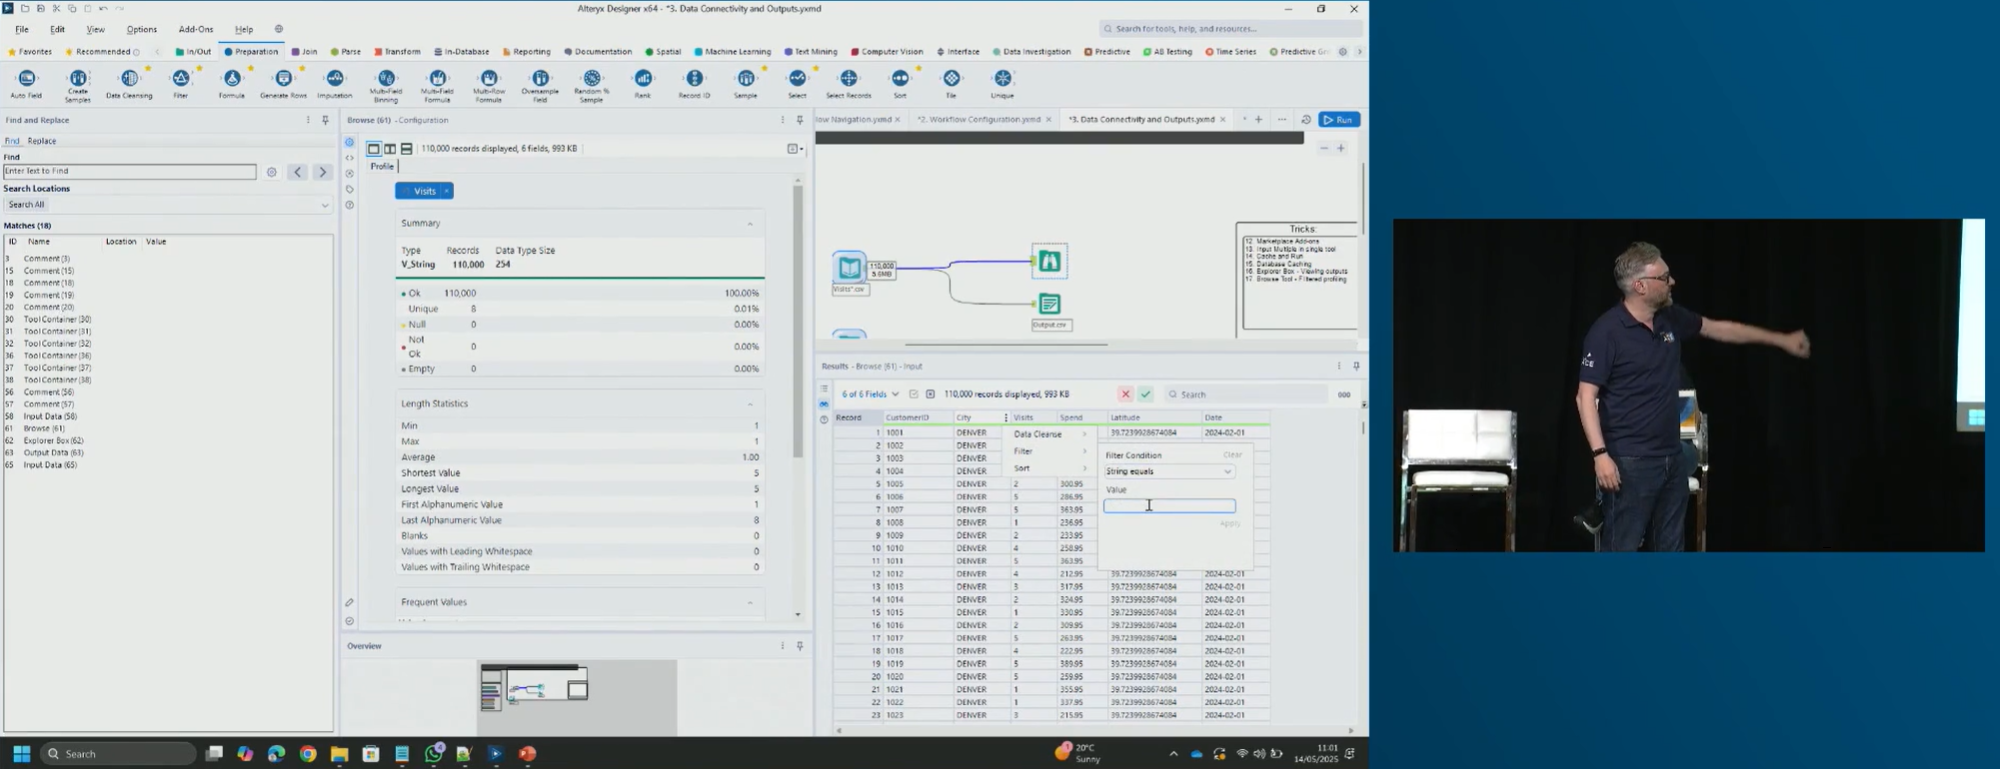This screenshot has width=2000, height=769.
Task: Clear the filter condition
Action: click(x=1232, y=455)
